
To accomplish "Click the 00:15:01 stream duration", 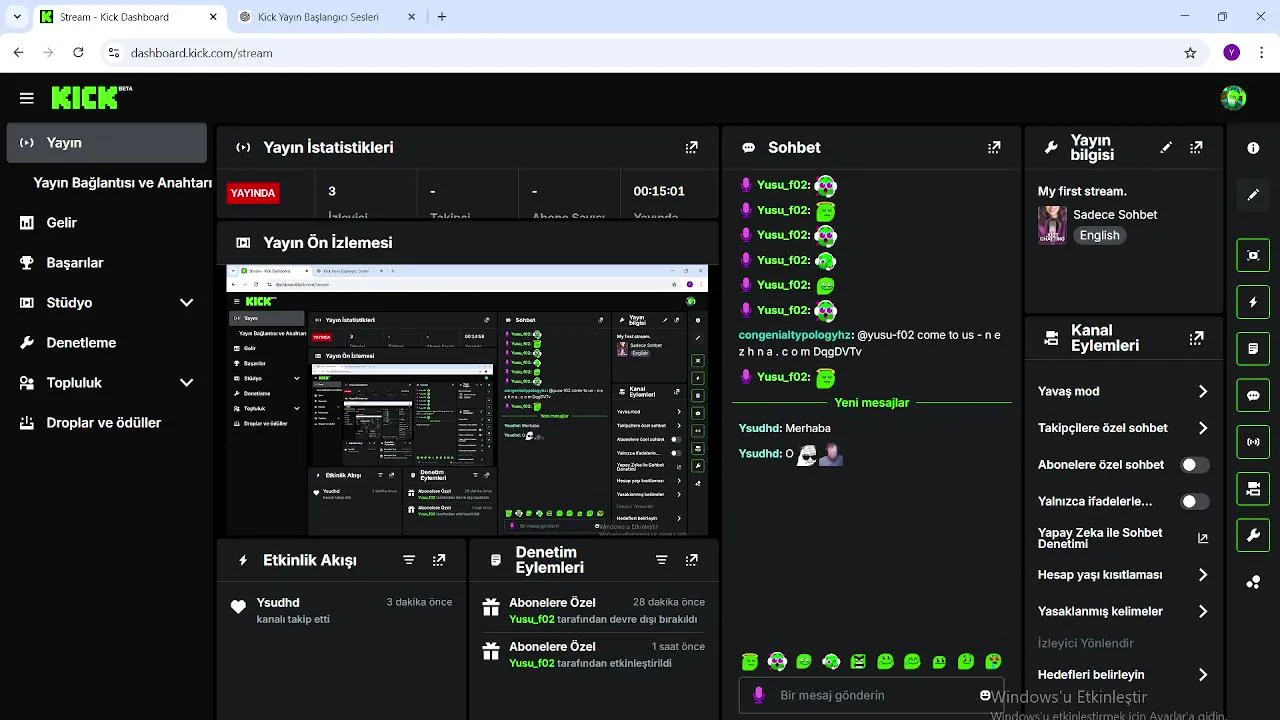I will [659, 191].
